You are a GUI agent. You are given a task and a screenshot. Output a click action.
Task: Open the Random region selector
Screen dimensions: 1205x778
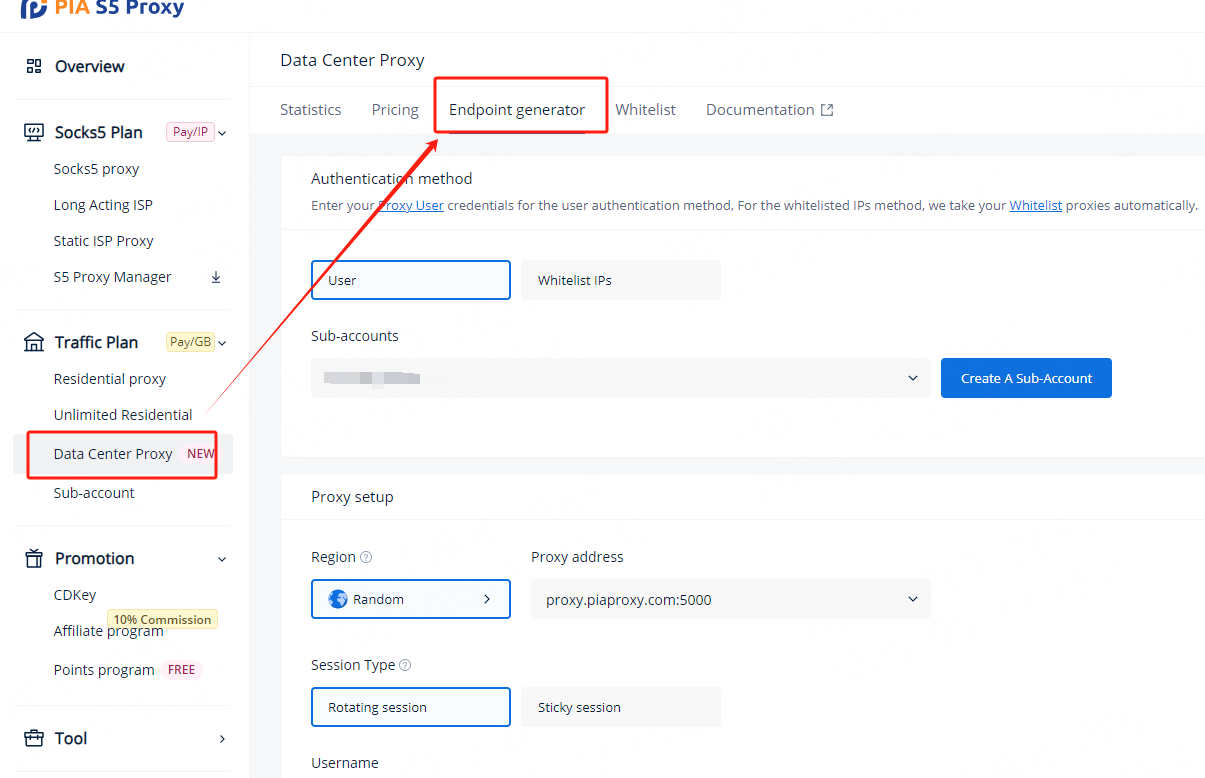[x=410, y=599]
